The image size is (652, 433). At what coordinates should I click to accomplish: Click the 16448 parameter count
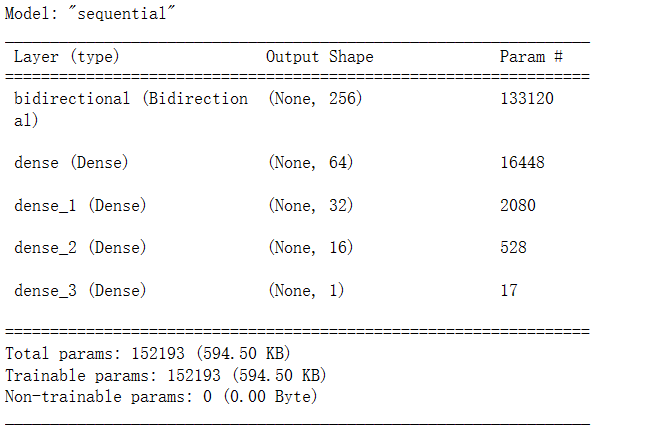(522, 162)
